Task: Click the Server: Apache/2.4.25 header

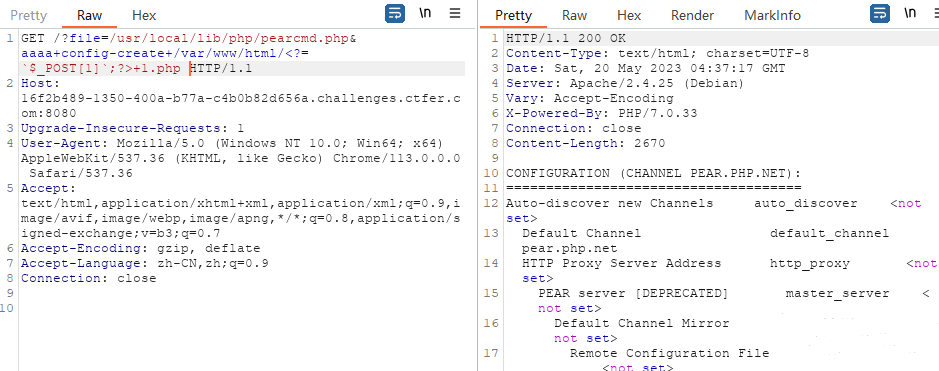Action: pos(625,83)
